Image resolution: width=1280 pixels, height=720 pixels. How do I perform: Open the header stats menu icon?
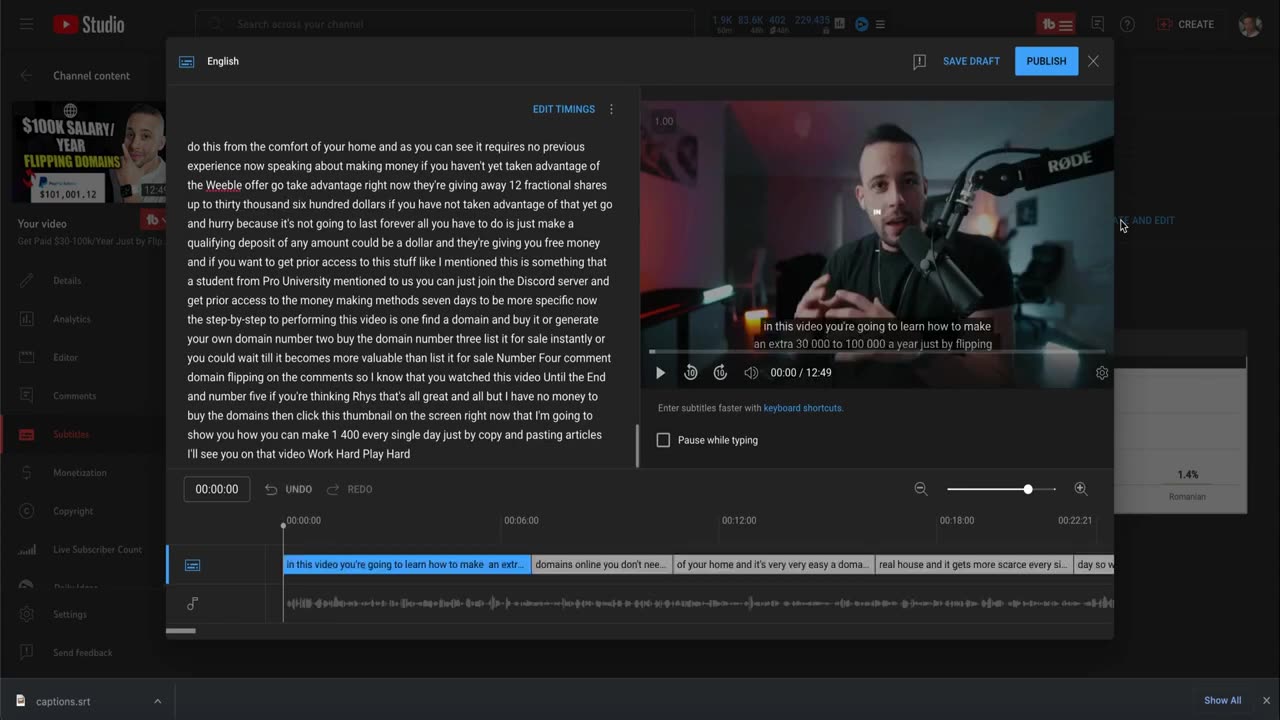point(881,24)
